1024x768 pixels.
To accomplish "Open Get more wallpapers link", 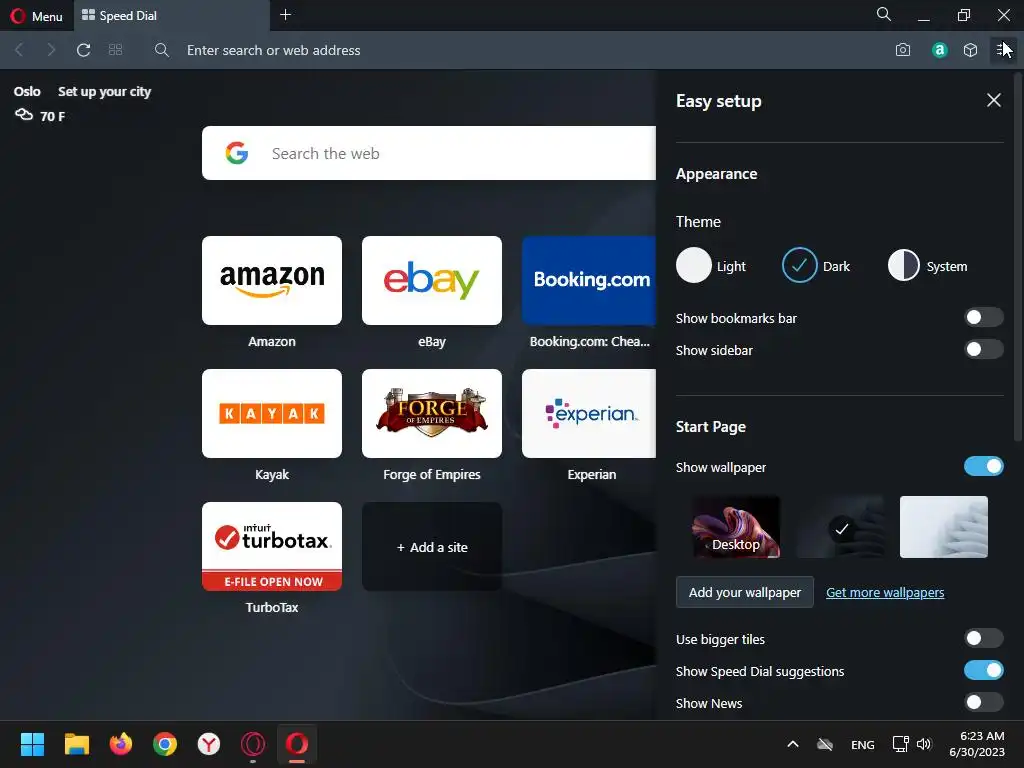I will pos(885,592).
